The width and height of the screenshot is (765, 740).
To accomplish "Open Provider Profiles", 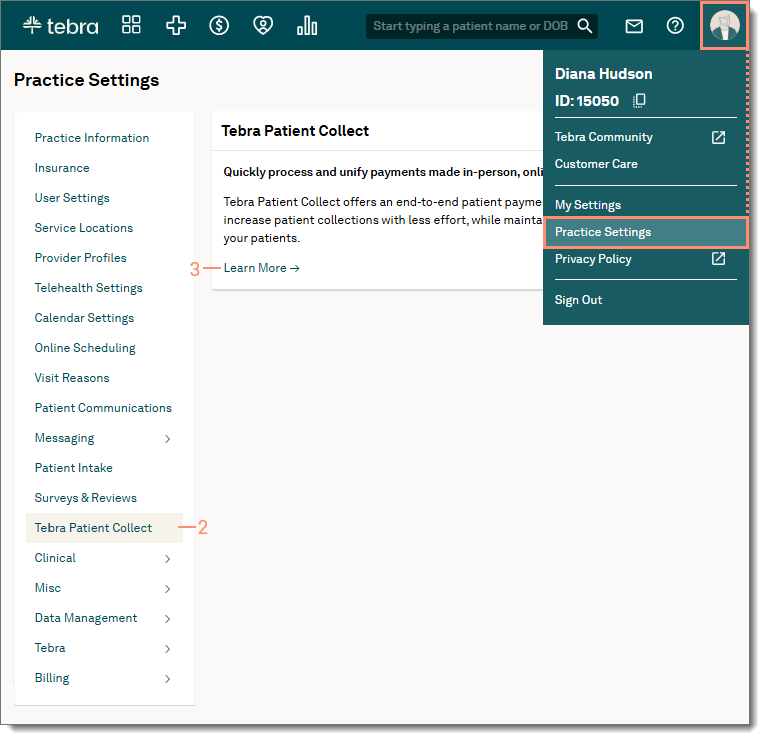I will click(81, 258).
